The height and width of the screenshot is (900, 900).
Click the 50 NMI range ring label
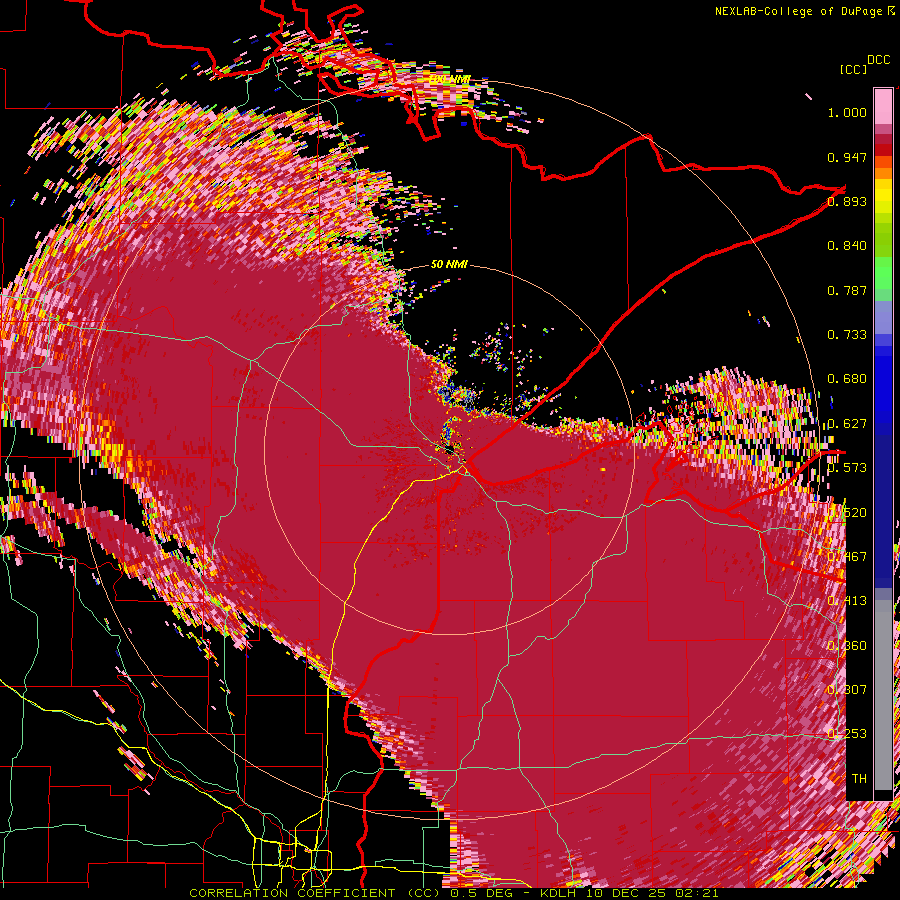(449, 265)
